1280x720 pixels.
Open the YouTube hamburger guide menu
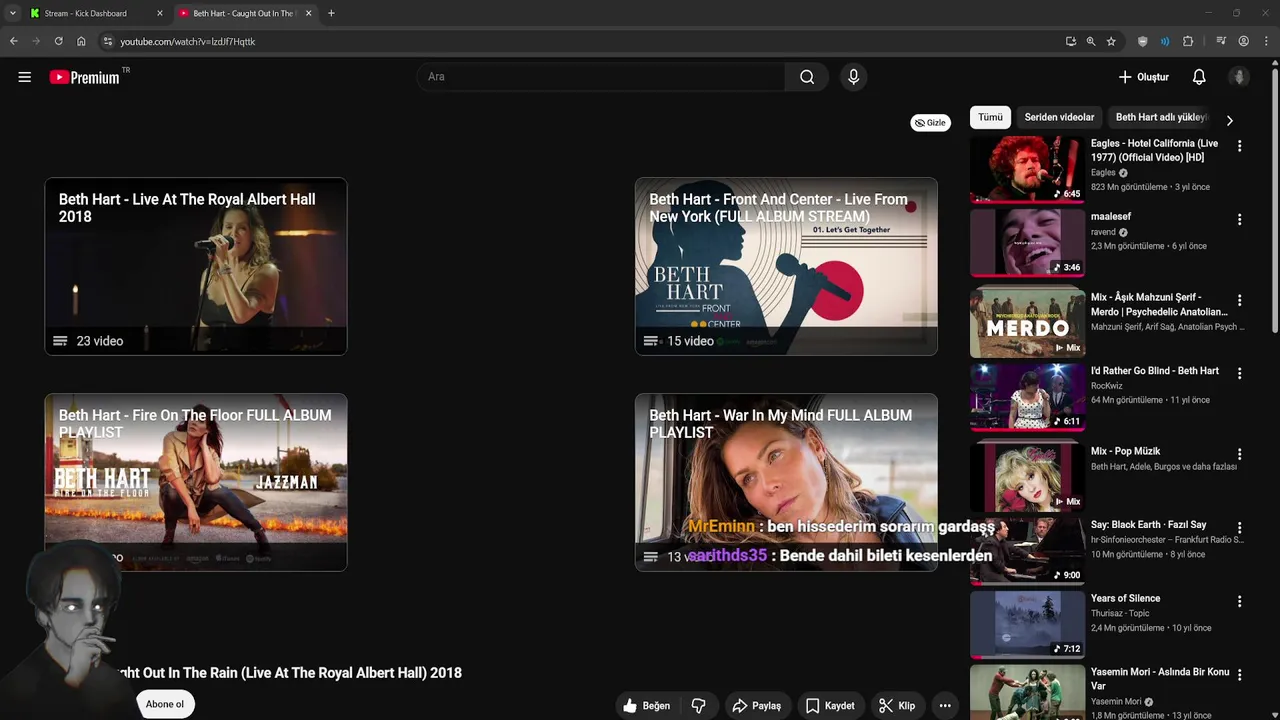[25, 77]
